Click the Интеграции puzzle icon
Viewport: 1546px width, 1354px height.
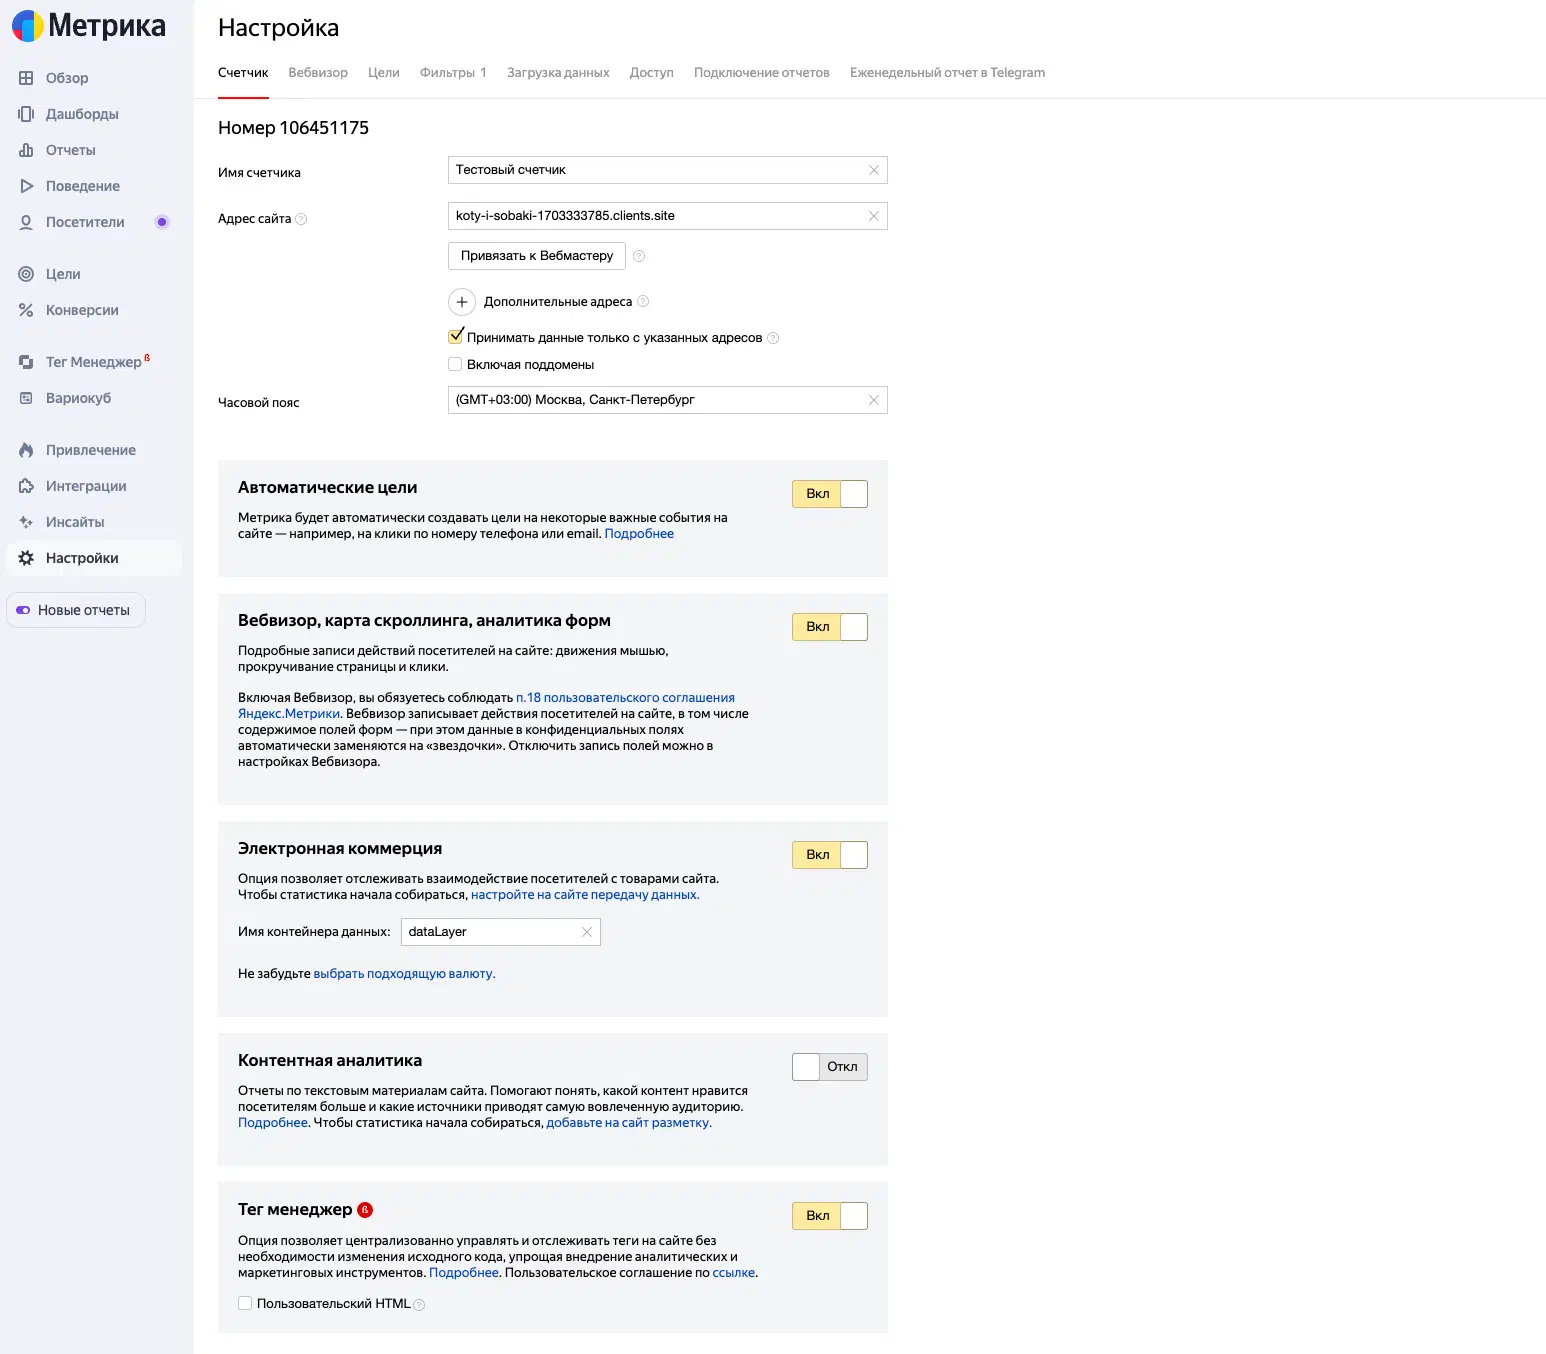[26, 486]
